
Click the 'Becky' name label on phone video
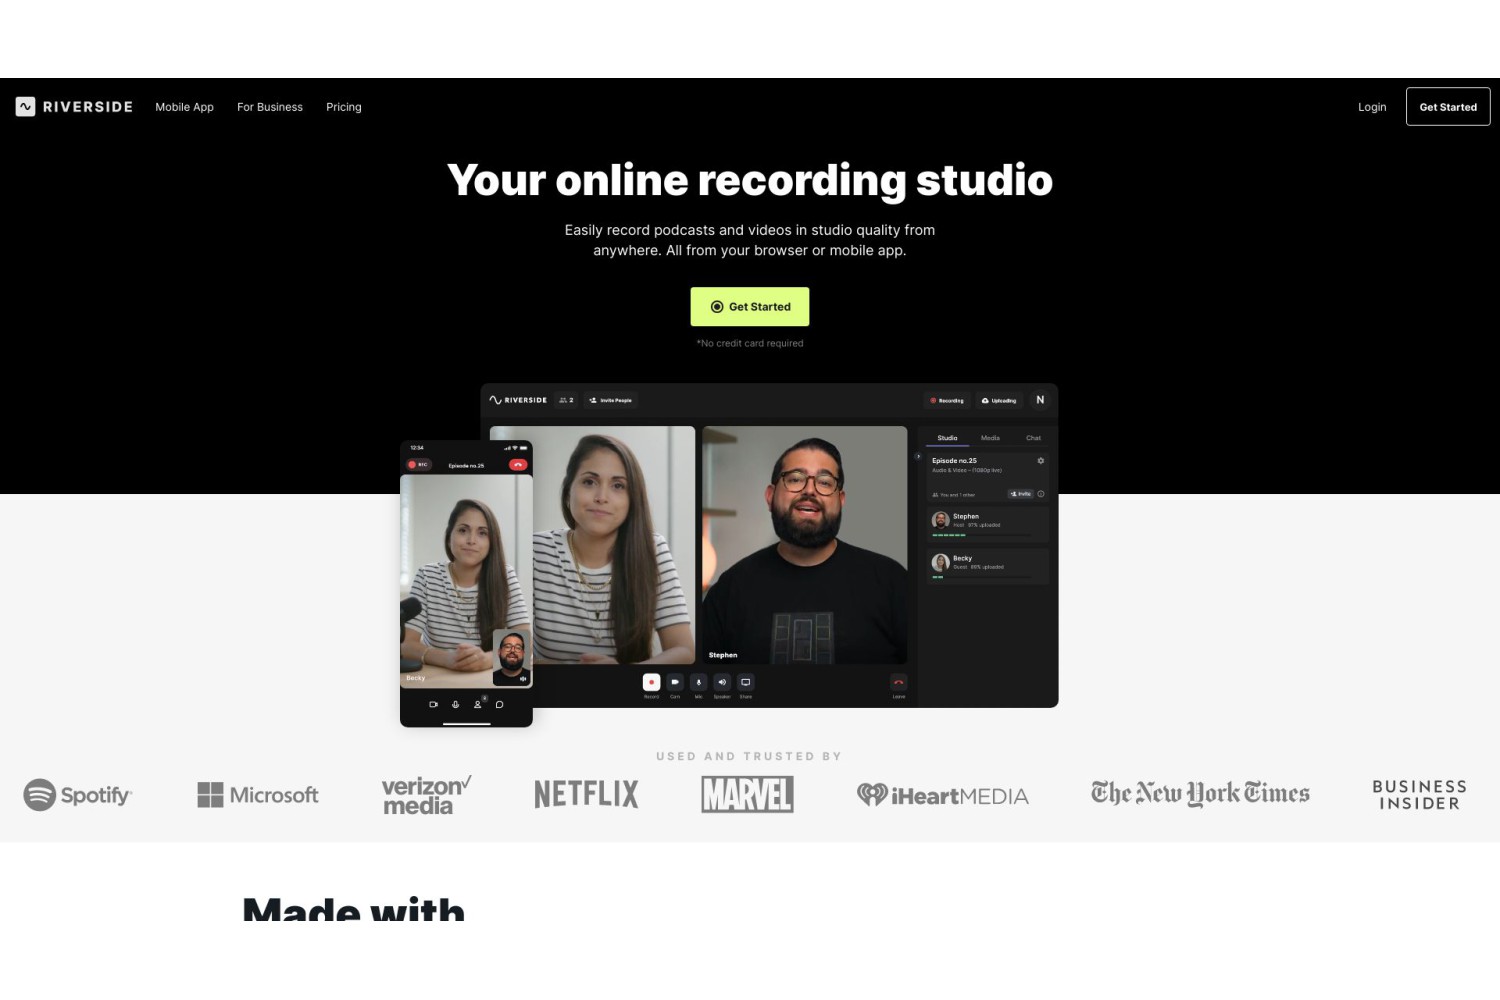coord(415,678)
